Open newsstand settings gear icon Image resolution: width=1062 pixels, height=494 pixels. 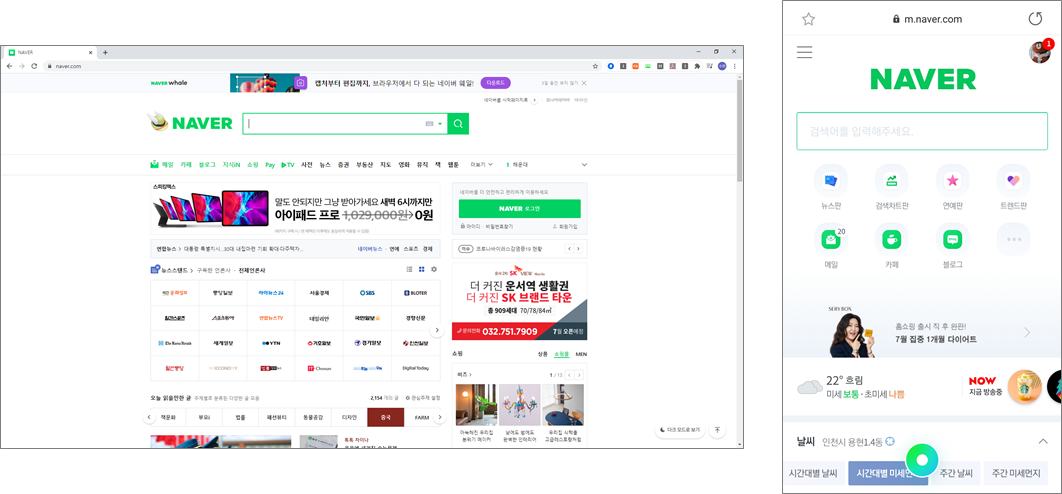pos(433,270)
